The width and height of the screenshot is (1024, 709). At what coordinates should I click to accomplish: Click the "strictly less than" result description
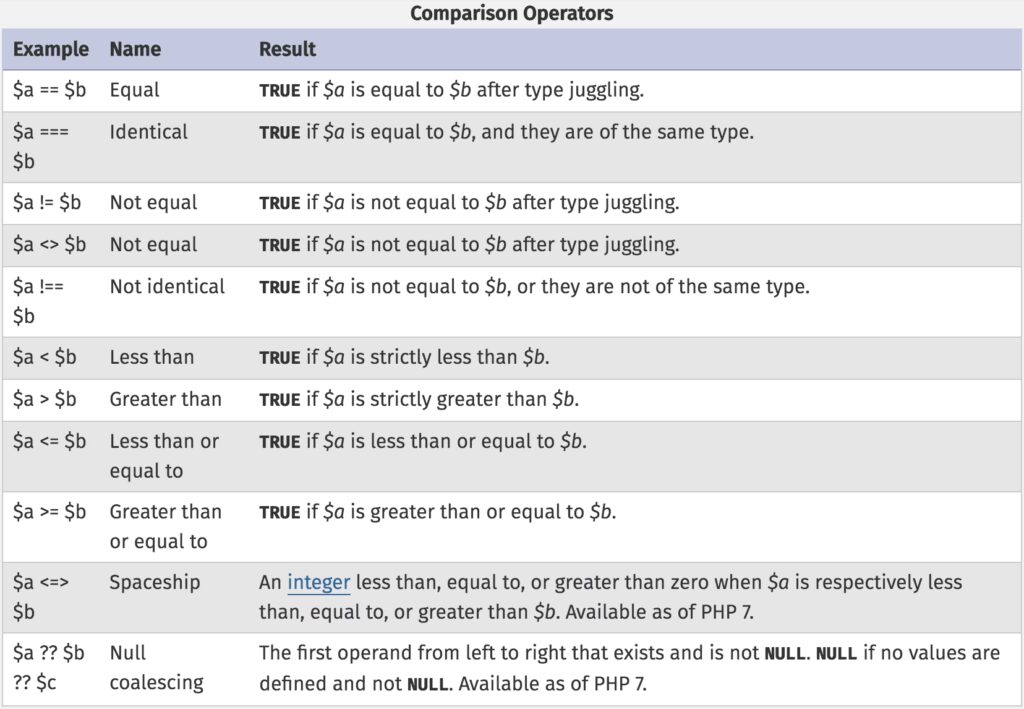pyautogui.click(x=404, y=357)
